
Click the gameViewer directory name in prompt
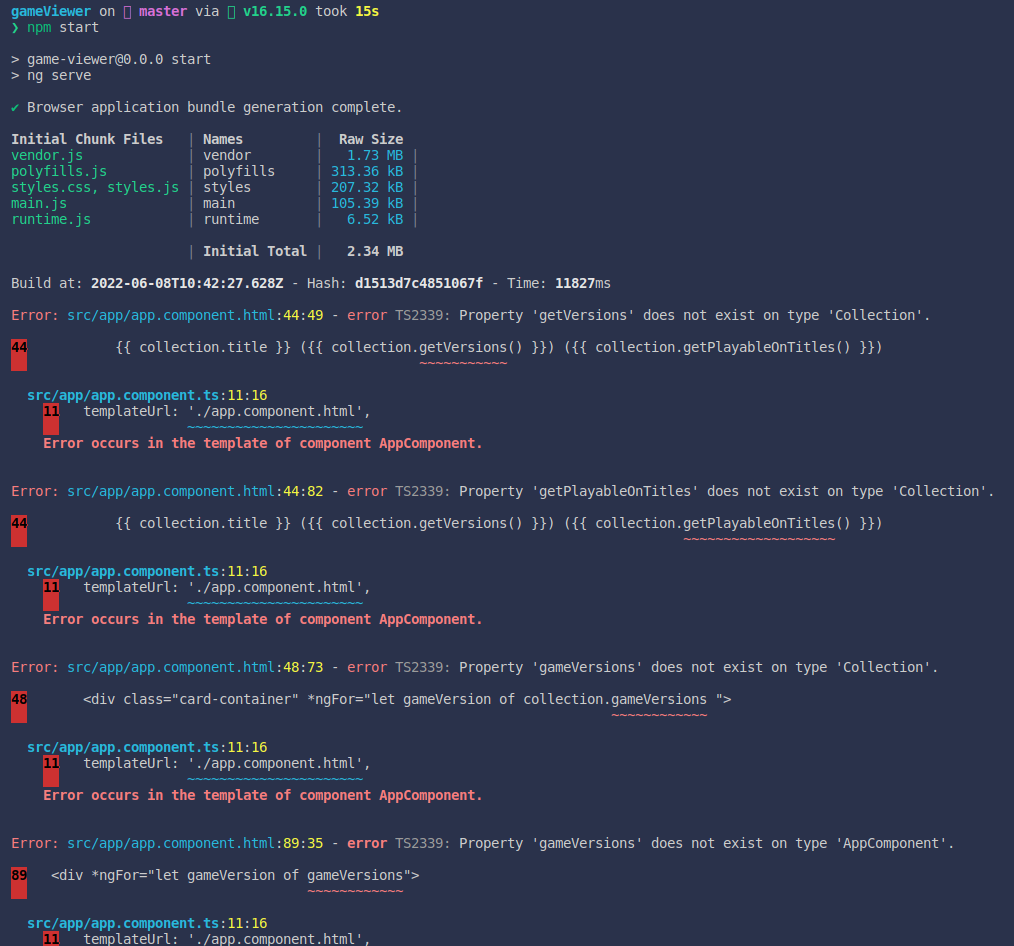coord(51,11)
